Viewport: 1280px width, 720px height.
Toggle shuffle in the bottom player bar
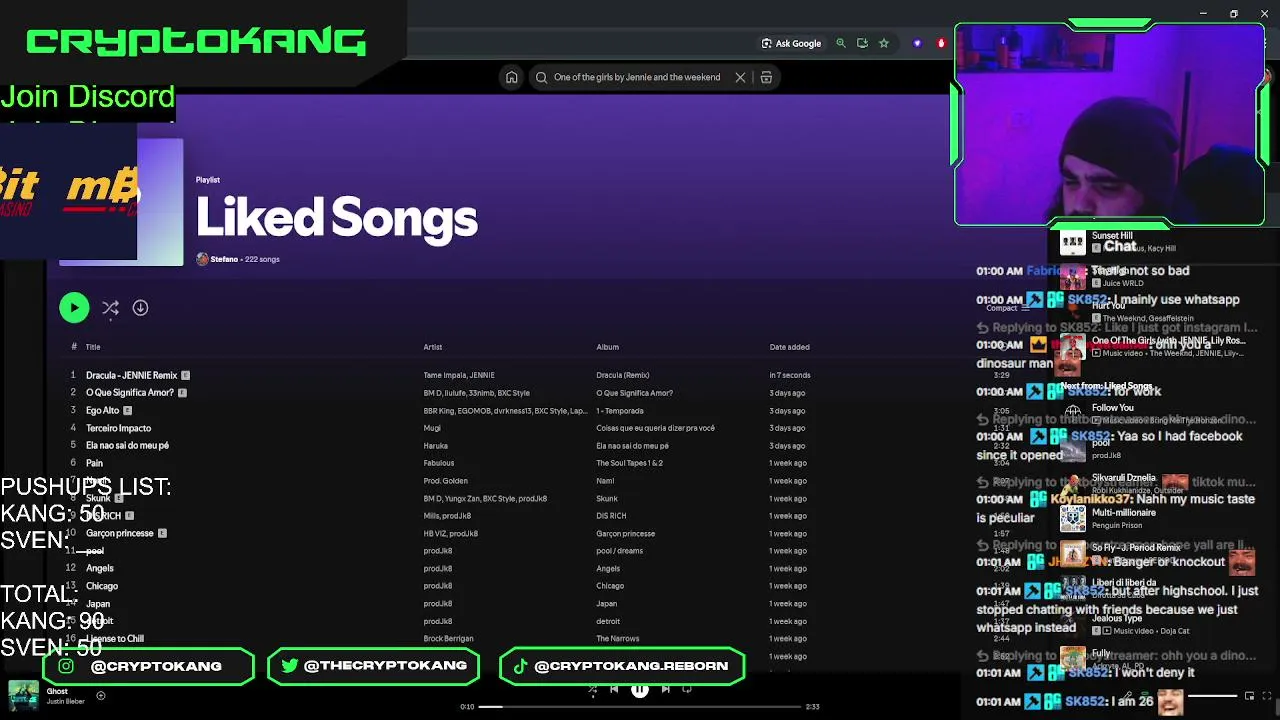tap(592, 689)
